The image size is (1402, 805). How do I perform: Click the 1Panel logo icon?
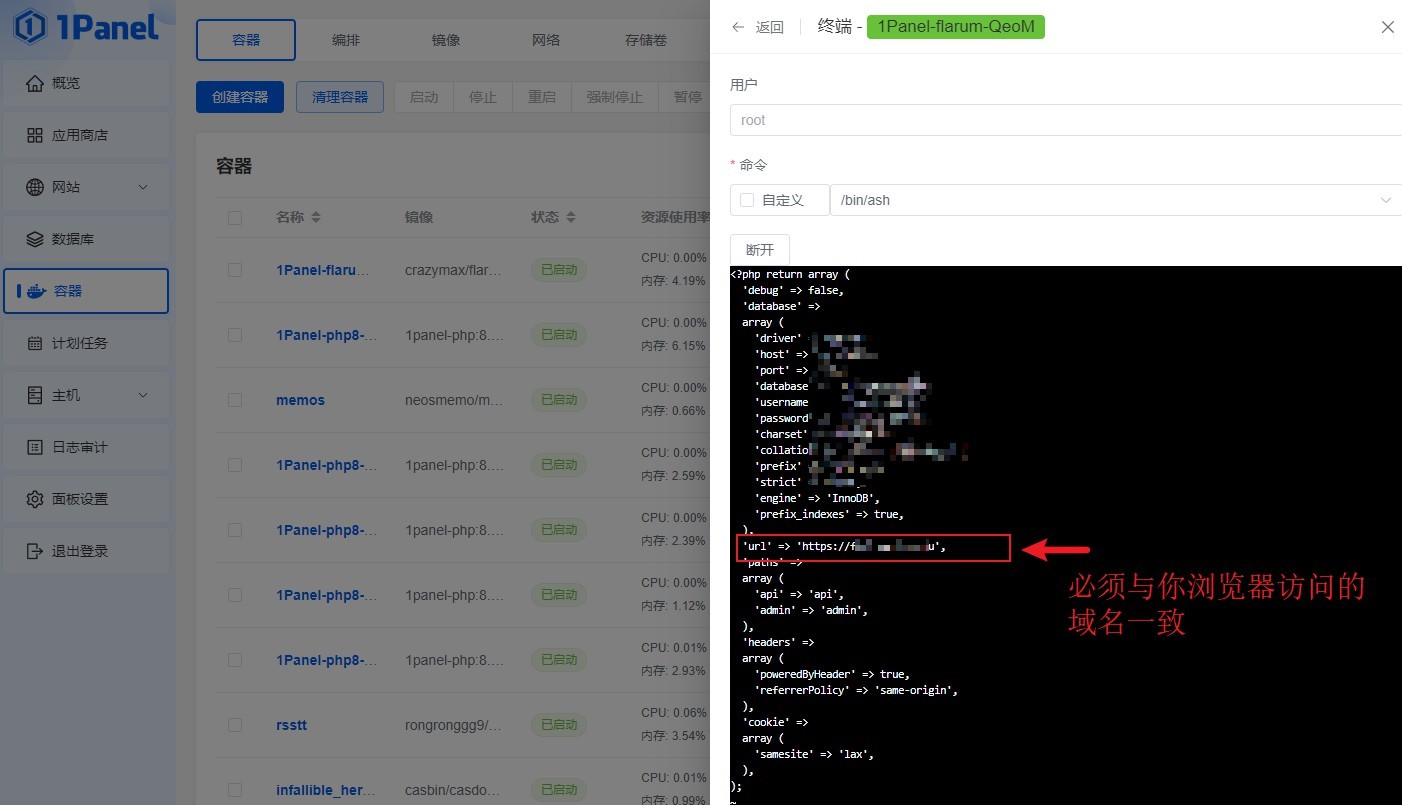coord(31,27)
